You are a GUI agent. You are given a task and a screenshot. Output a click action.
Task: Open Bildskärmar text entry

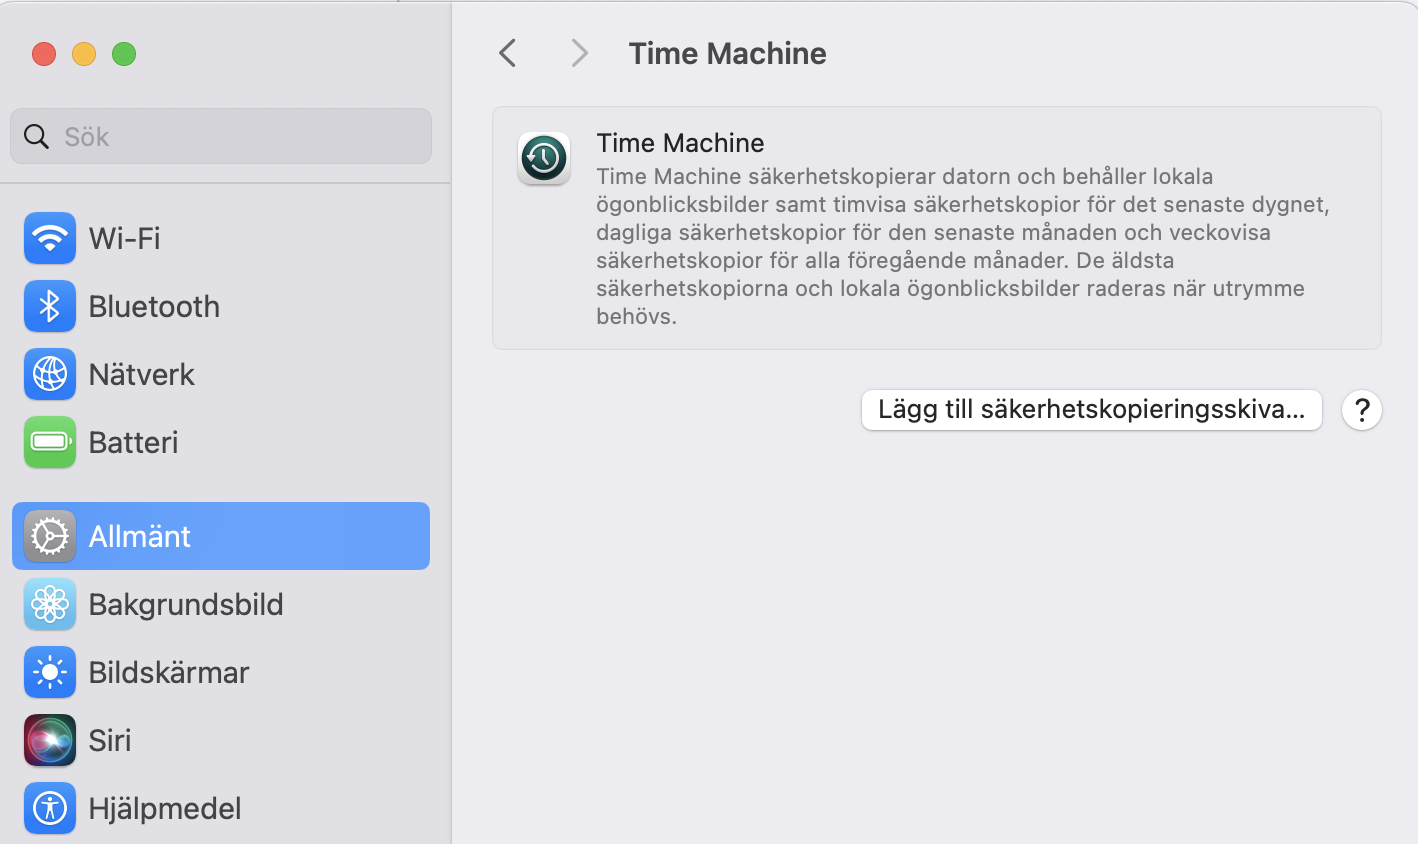coord(169,672)
